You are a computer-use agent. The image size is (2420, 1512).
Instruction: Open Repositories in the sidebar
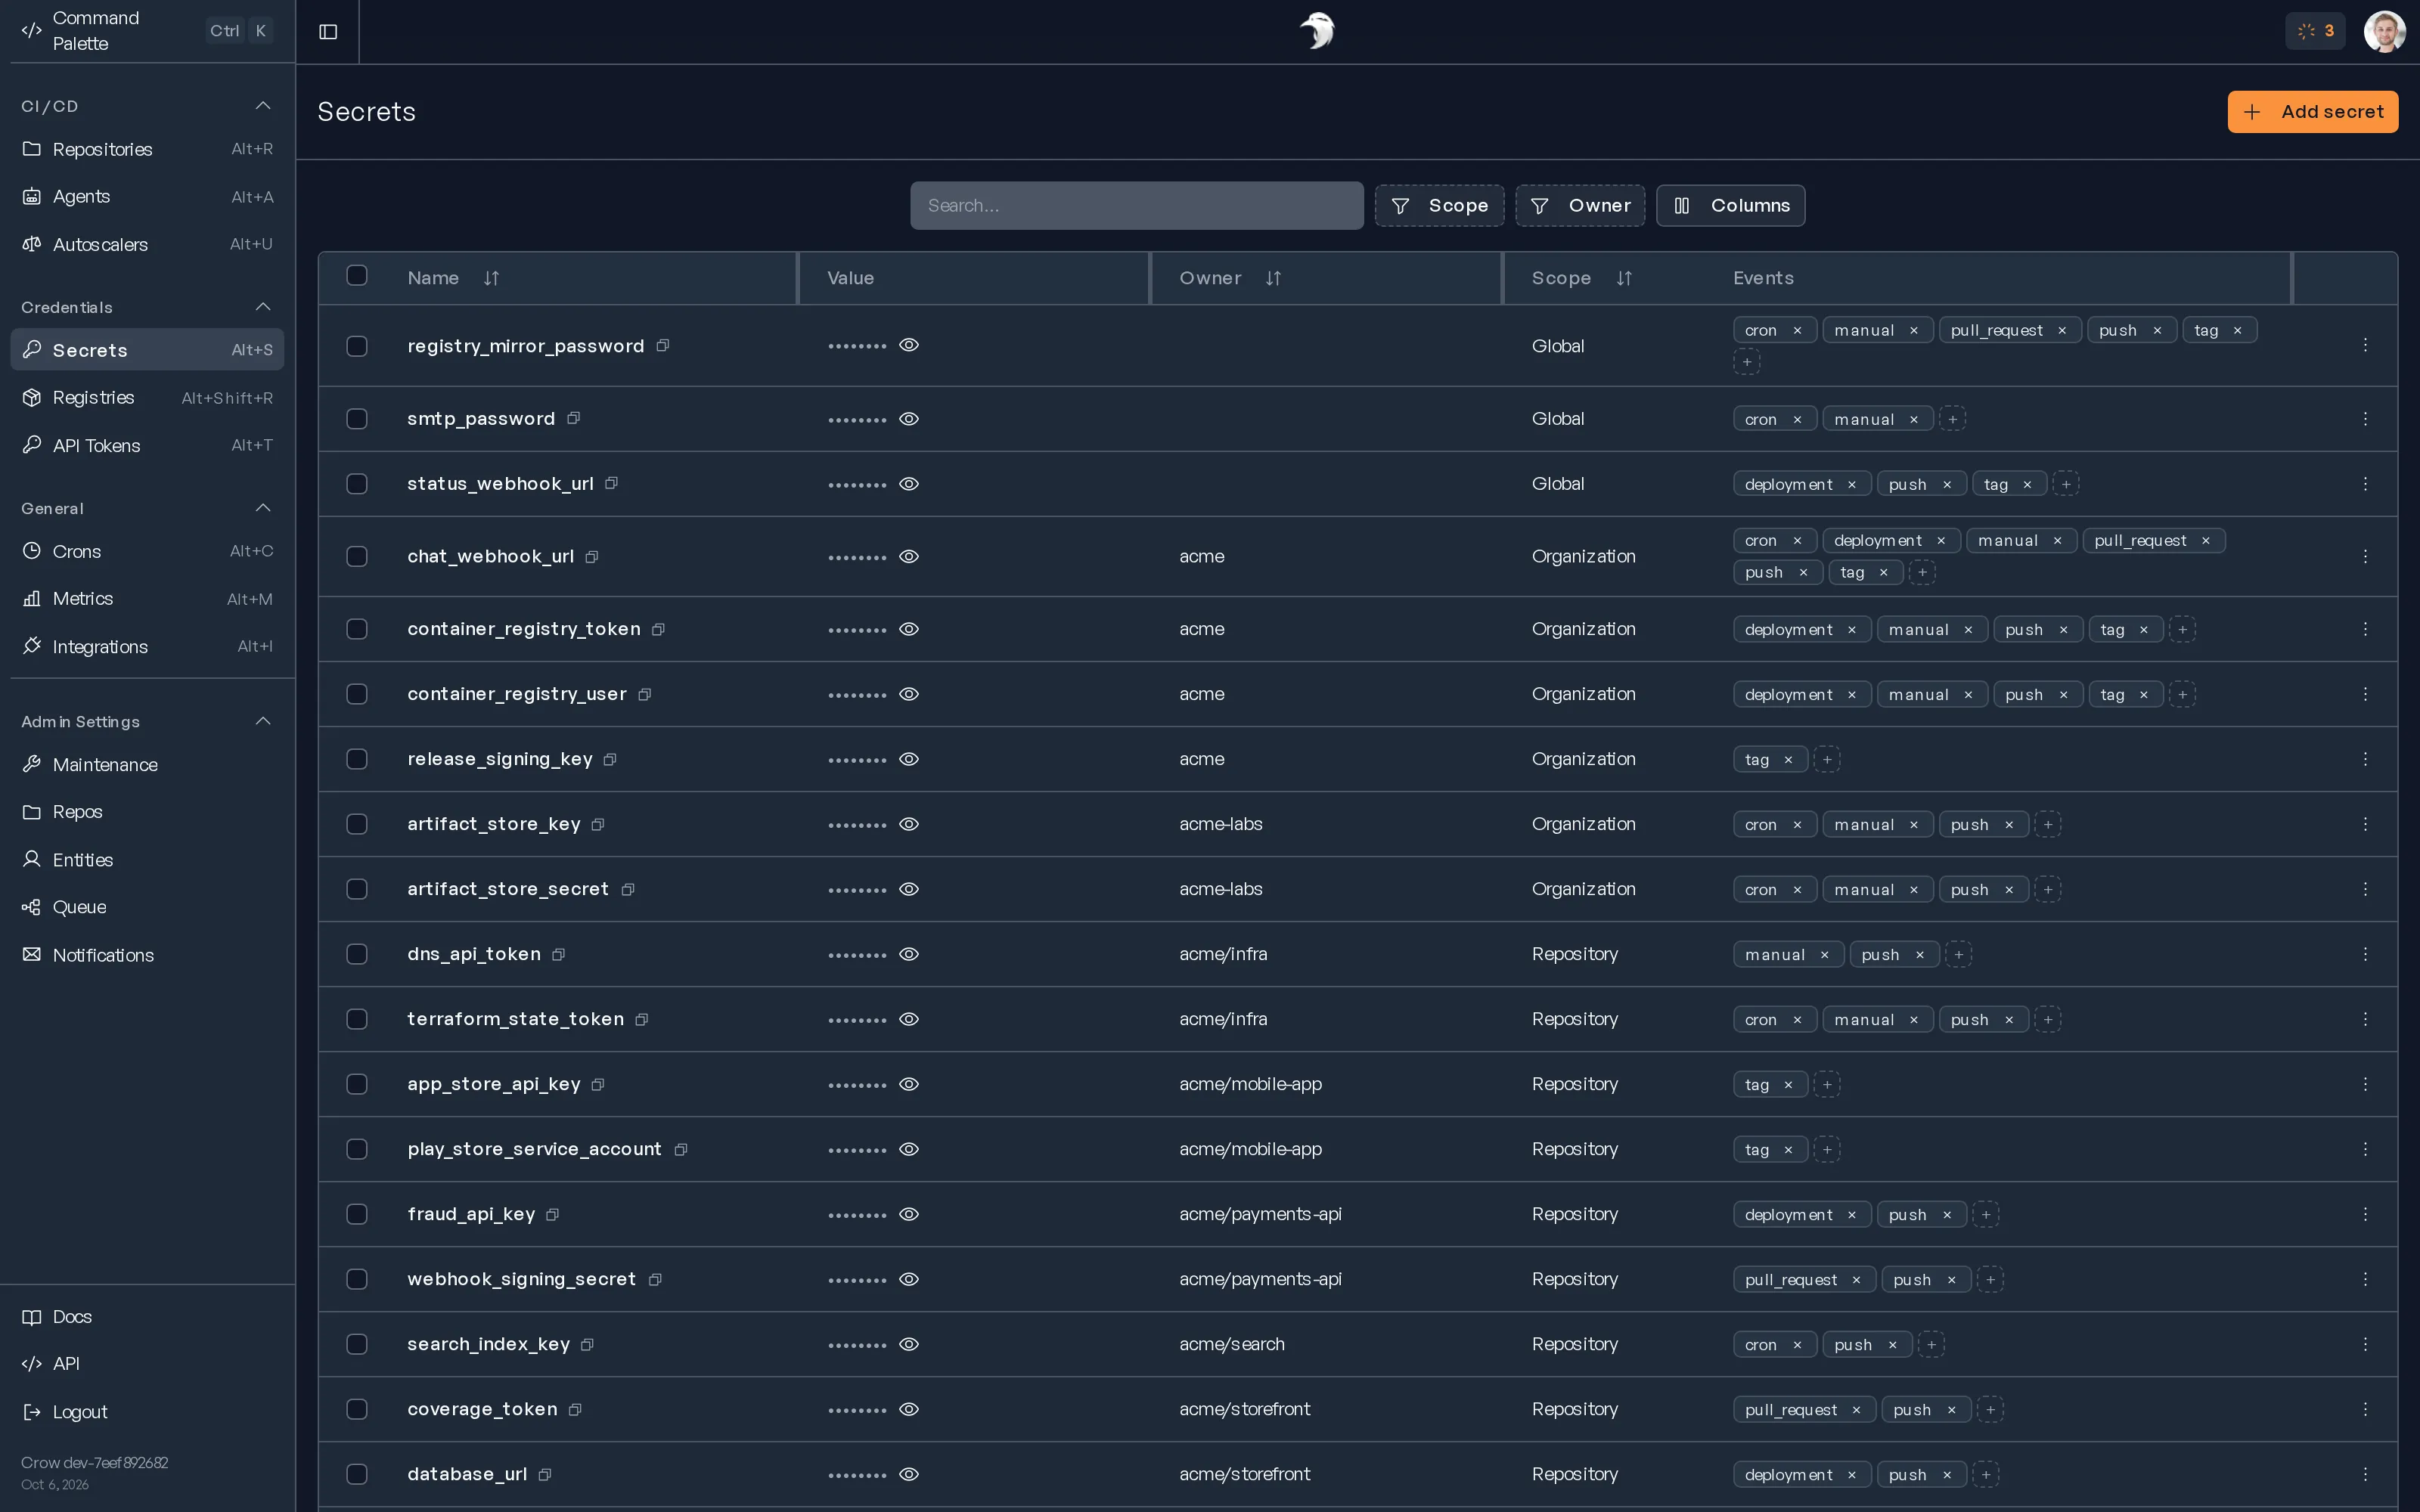coord(147,149)
